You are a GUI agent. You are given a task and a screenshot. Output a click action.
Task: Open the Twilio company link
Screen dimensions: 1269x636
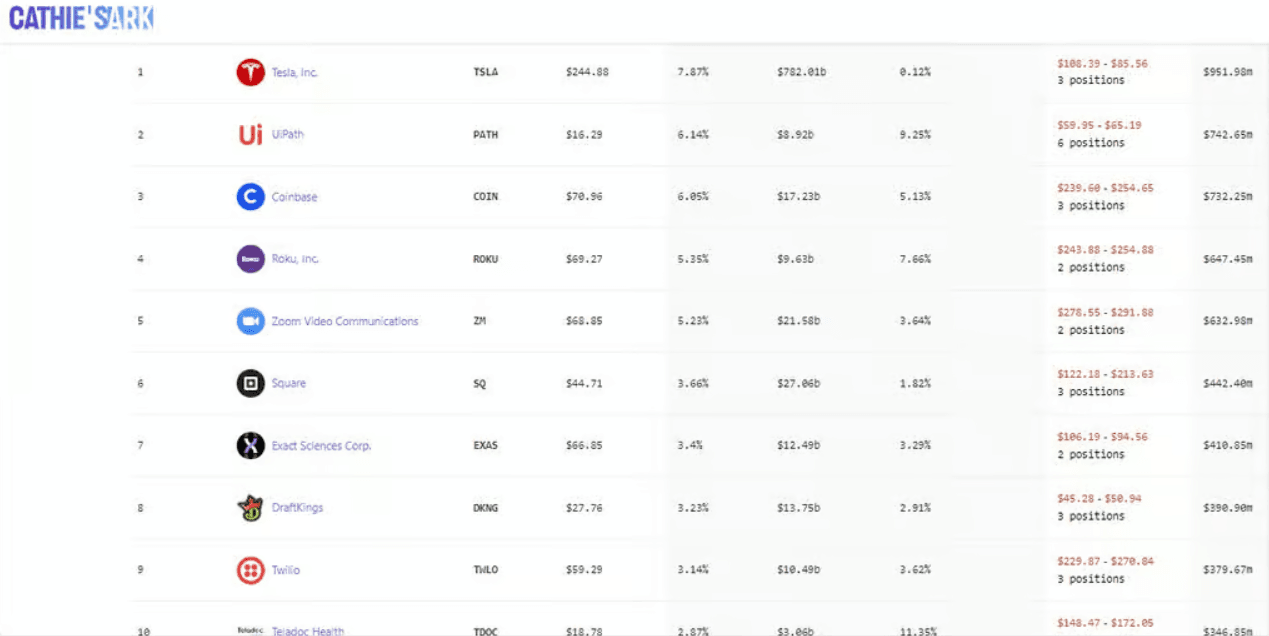[285, 570]
